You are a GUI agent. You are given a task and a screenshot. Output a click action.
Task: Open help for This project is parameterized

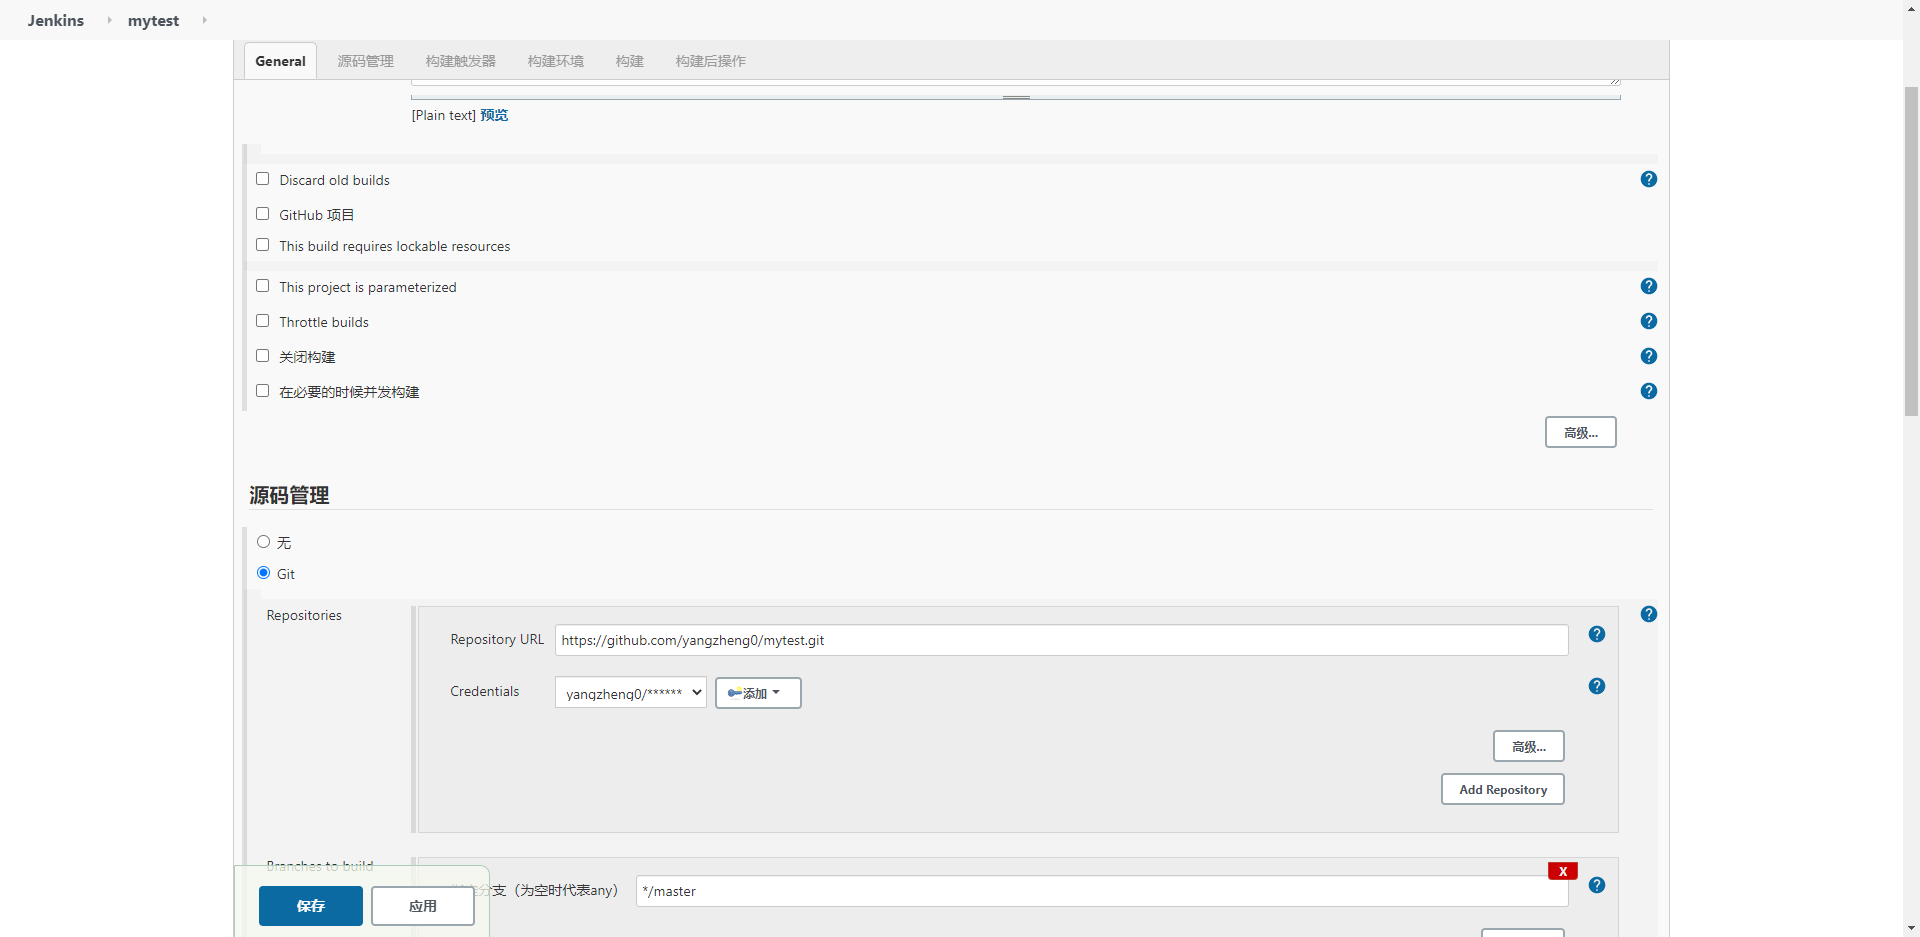(x=1648, y=285)
